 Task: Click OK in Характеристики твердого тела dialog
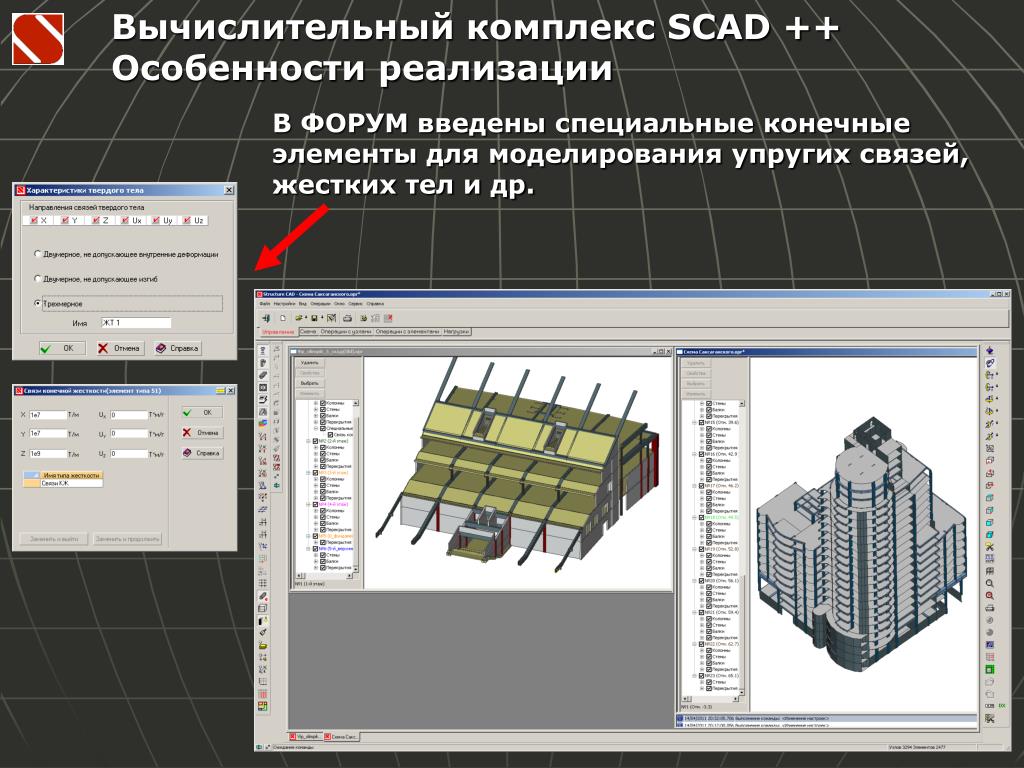tap(62, 348)
